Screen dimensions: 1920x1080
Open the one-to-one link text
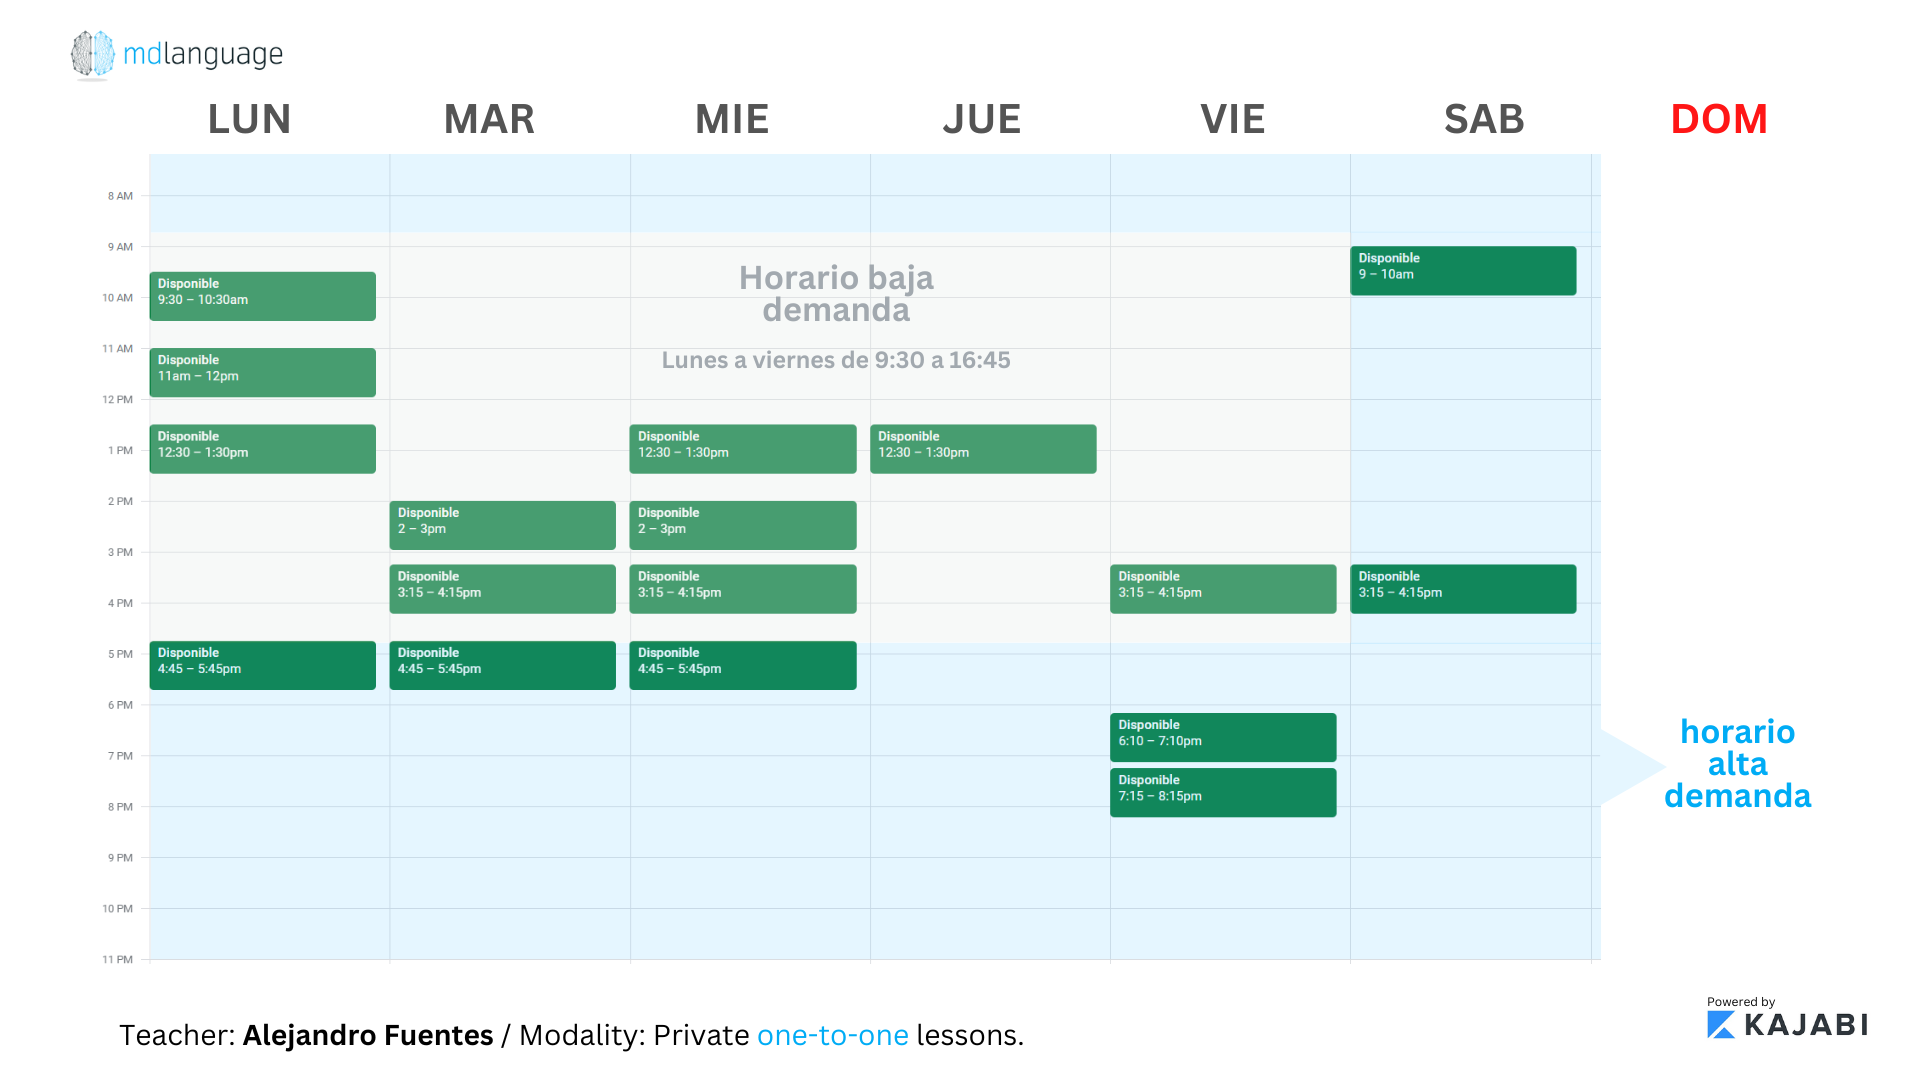click(x=833, y=1035)
